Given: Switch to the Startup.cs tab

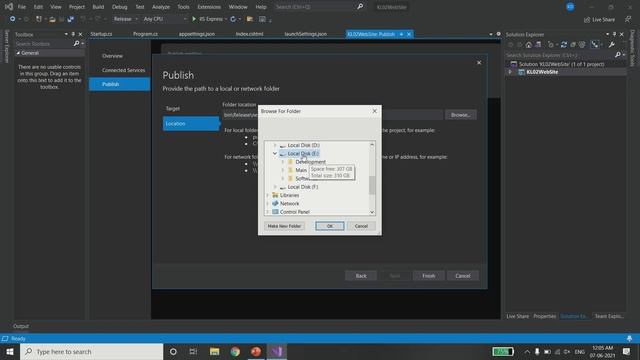Looking at the screenshot, I should tap(101, 34).
